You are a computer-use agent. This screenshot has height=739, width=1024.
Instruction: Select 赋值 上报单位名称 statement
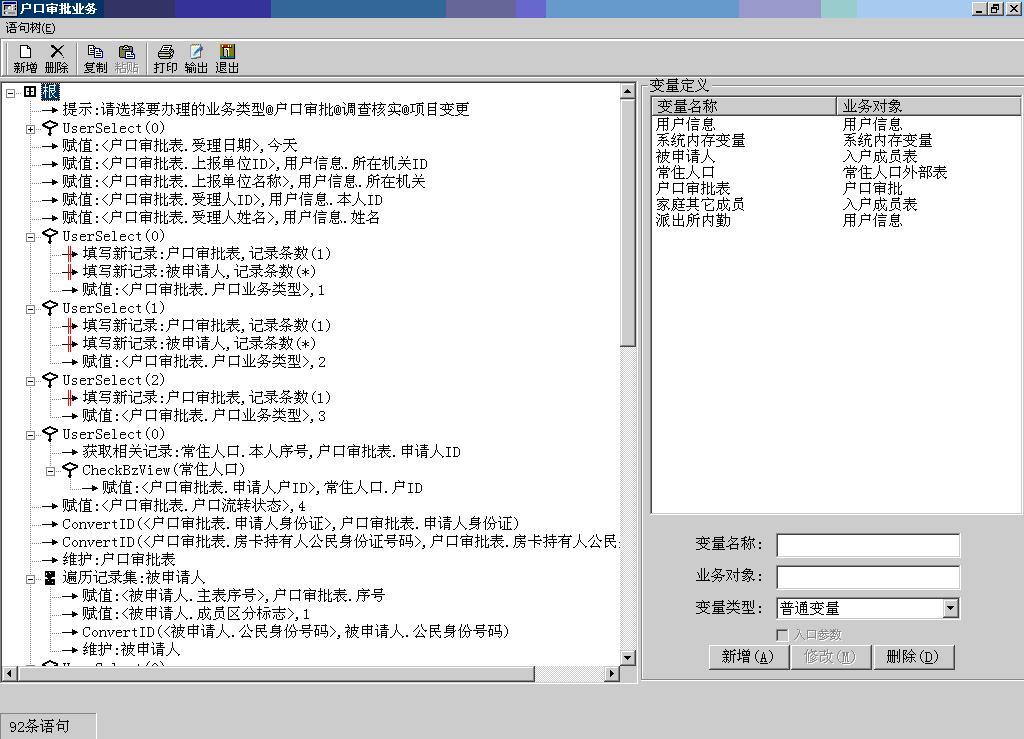pyautogui.click(x=244, y=181)
